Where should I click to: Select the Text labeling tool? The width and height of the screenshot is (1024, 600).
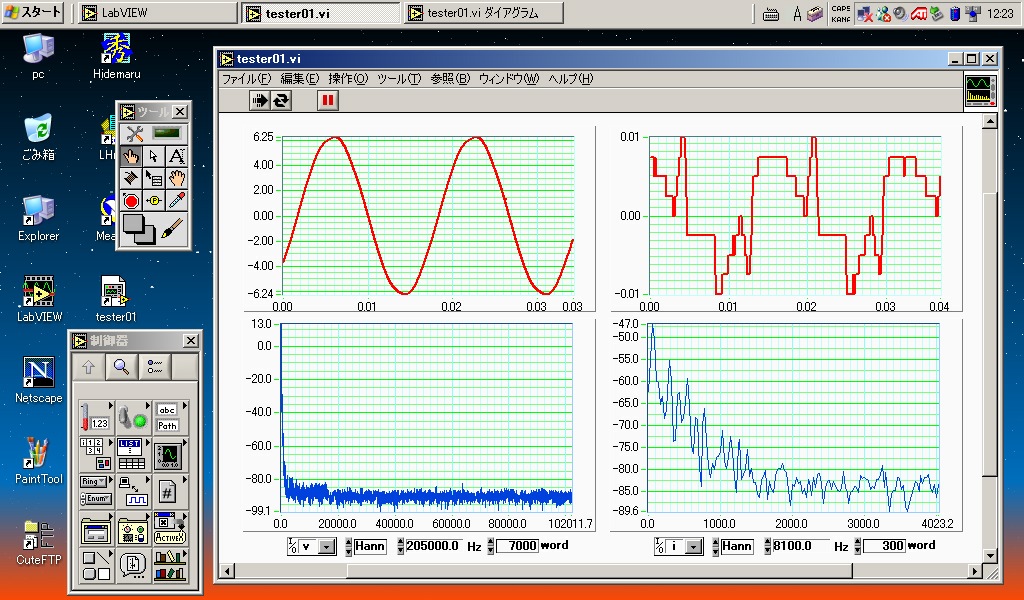pos(176,156)
